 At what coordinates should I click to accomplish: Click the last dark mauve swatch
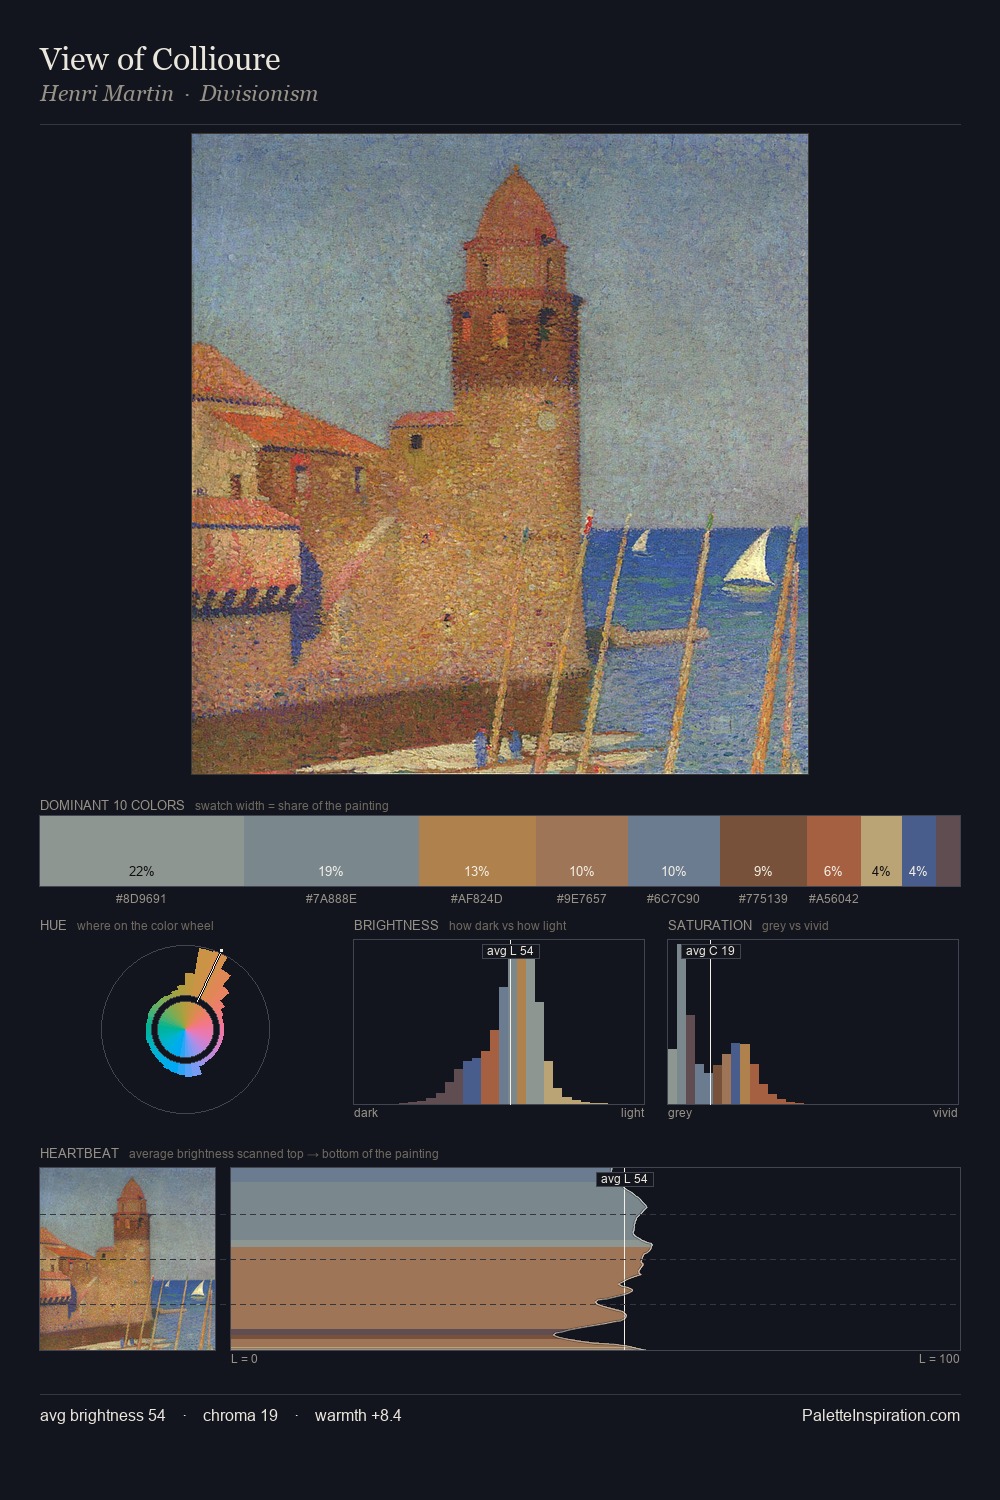point(948,851)
